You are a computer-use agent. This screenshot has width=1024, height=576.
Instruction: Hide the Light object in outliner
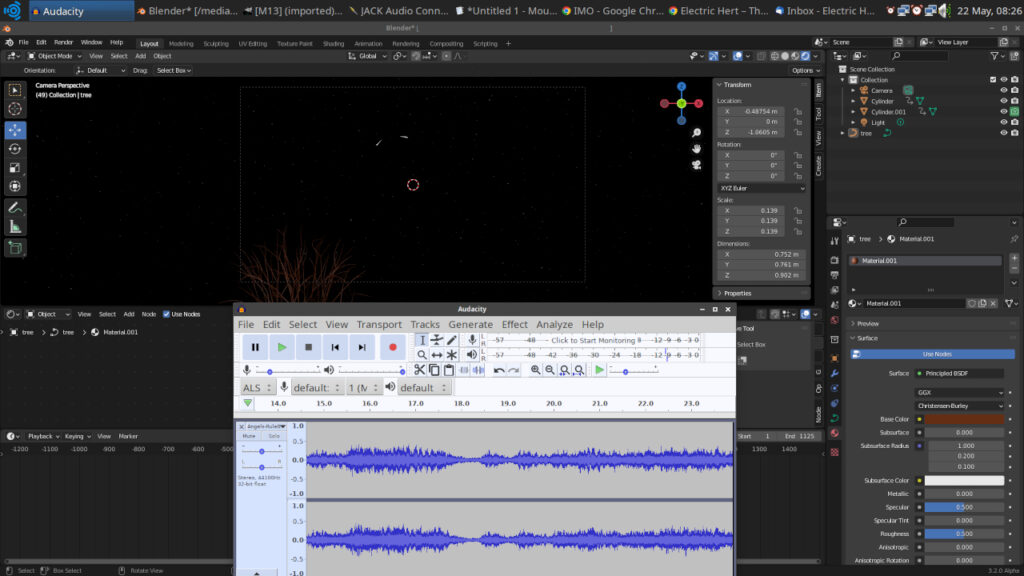(1004, 122)
